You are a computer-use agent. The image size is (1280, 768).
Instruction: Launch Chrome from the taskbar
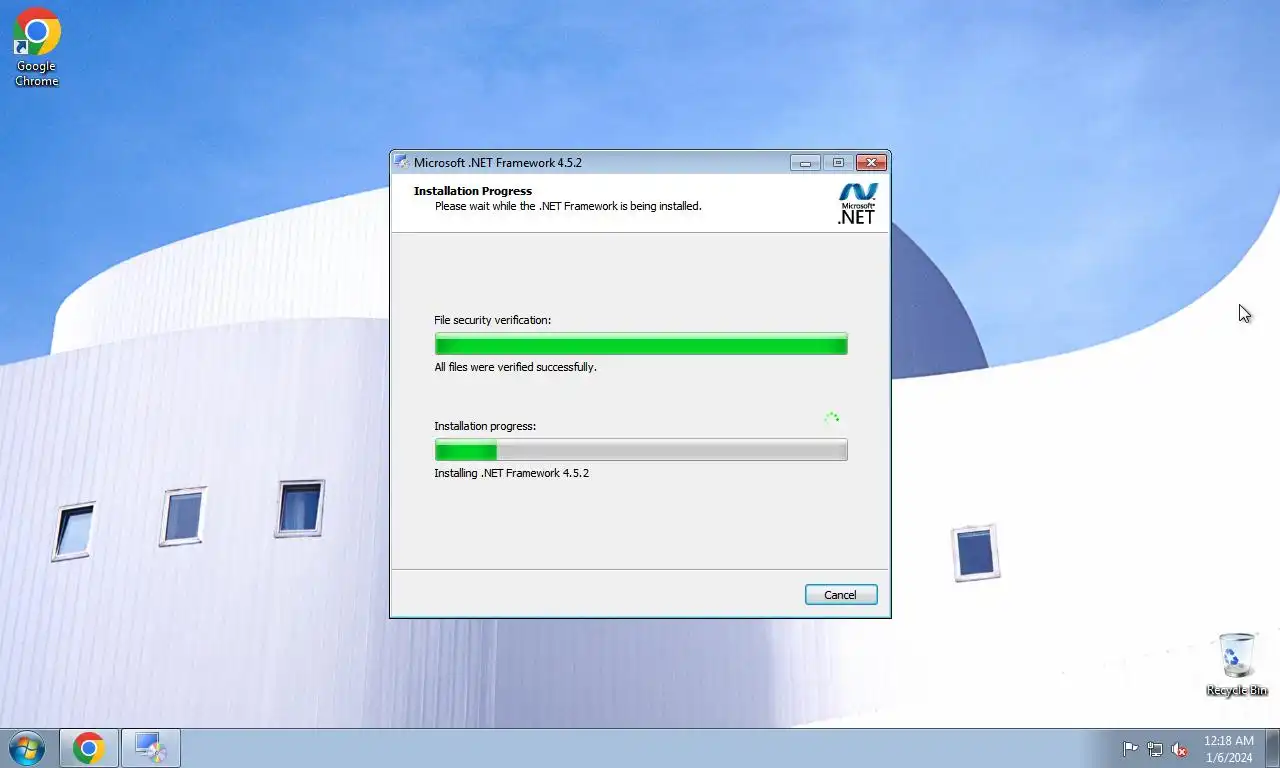[89, 748]
